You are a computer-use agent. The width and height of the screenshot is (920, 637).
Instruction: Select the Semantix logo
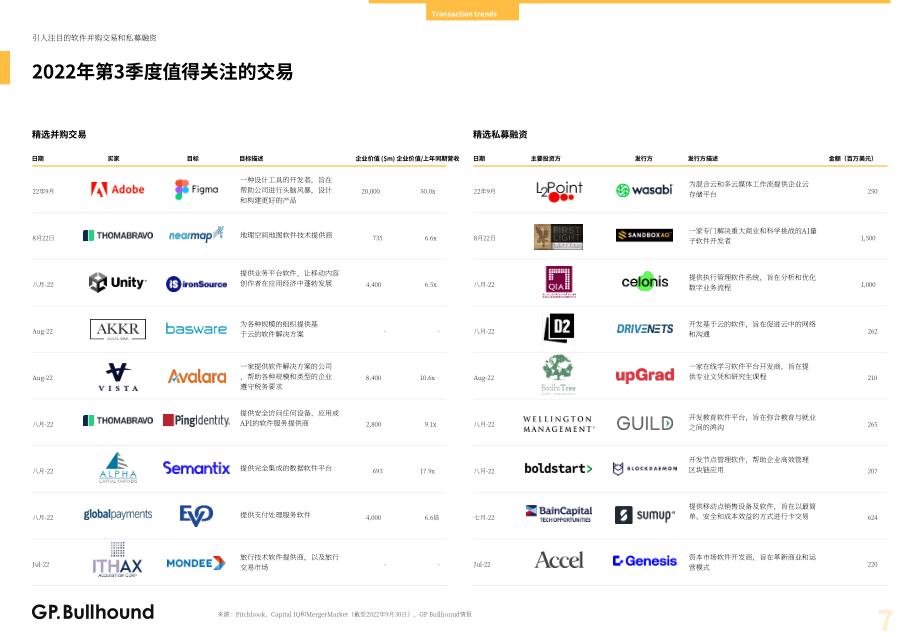(196, 468)
